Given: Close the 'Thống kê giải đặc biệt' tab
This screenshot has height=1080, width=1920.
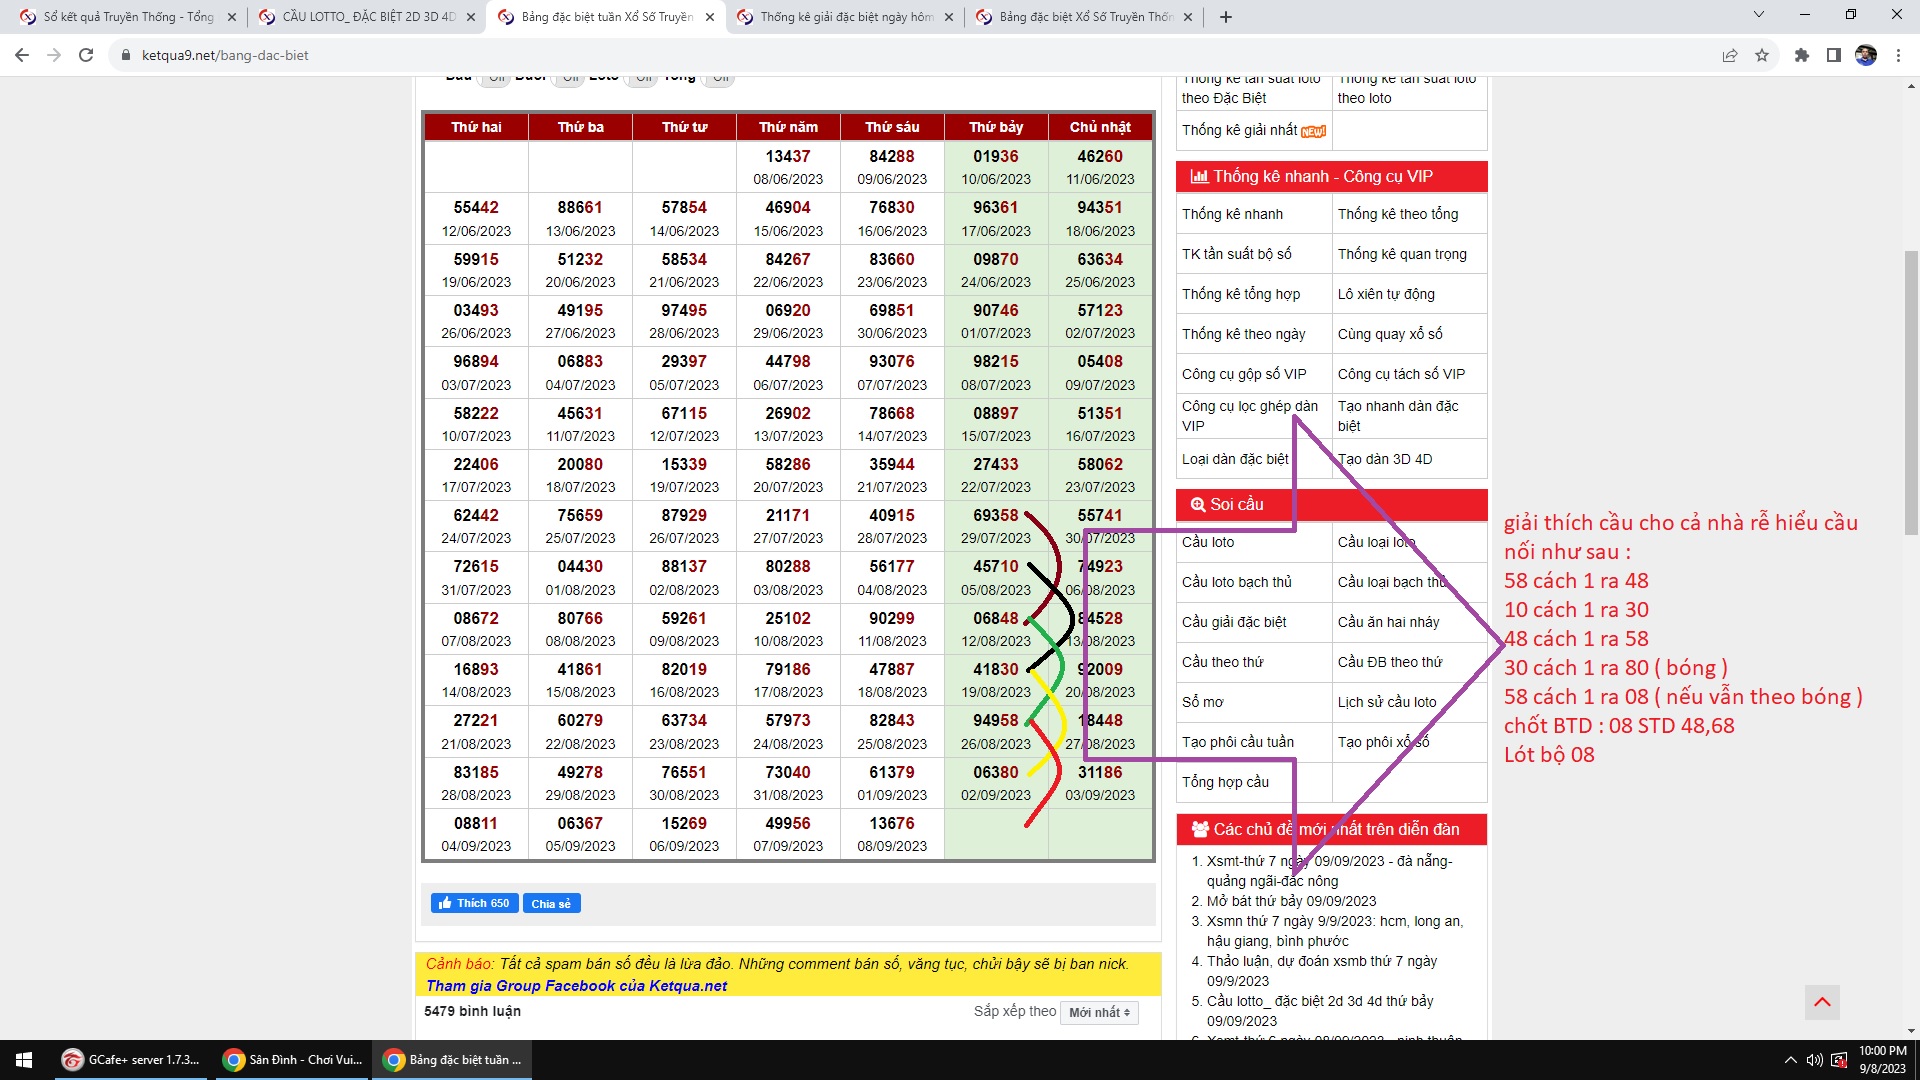Looking at the screenshot, I should pyautogui.click(x=949, y=17).
